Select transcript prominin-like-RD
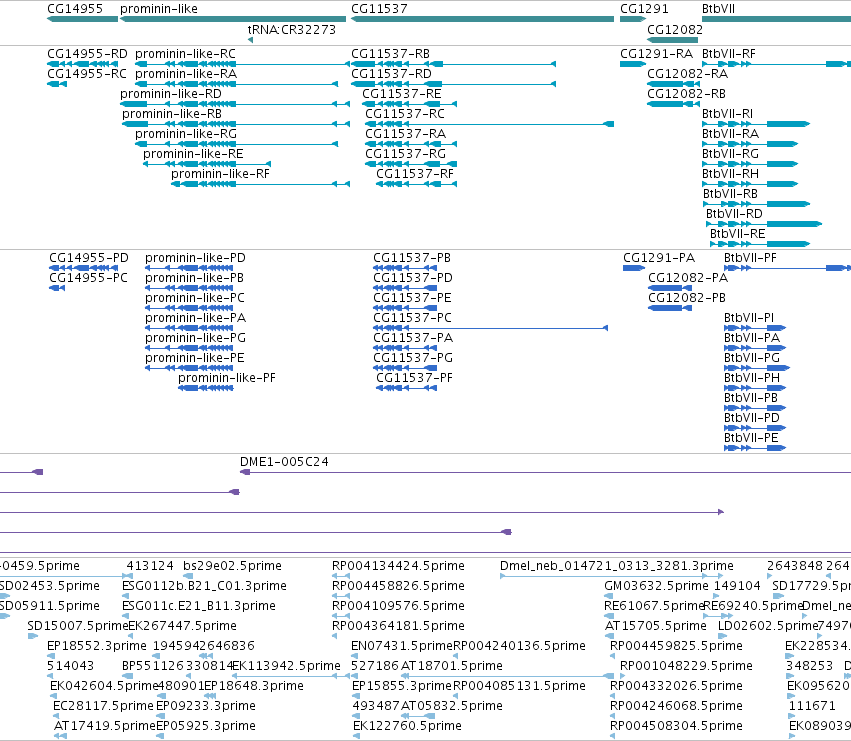 [171, 94]
